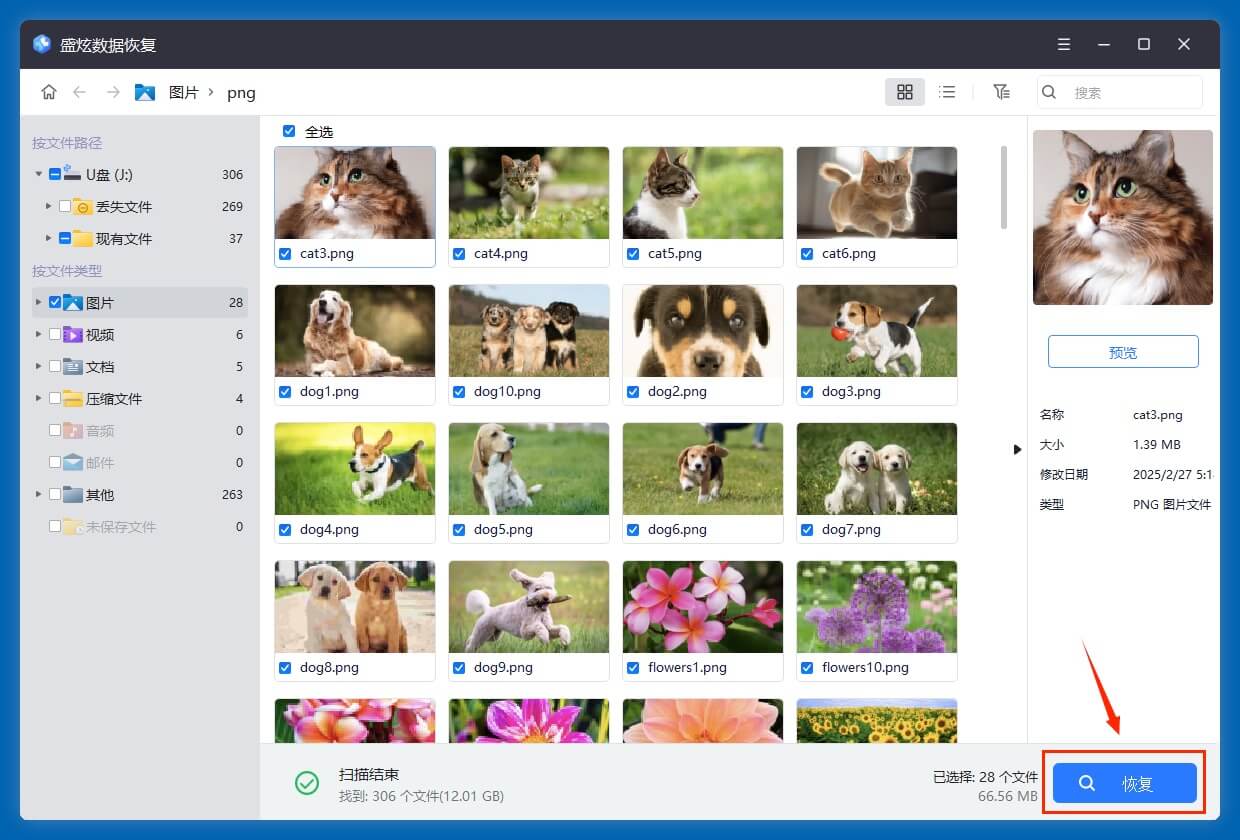Check the 丢失文件 checkbox

click(65, 207)
